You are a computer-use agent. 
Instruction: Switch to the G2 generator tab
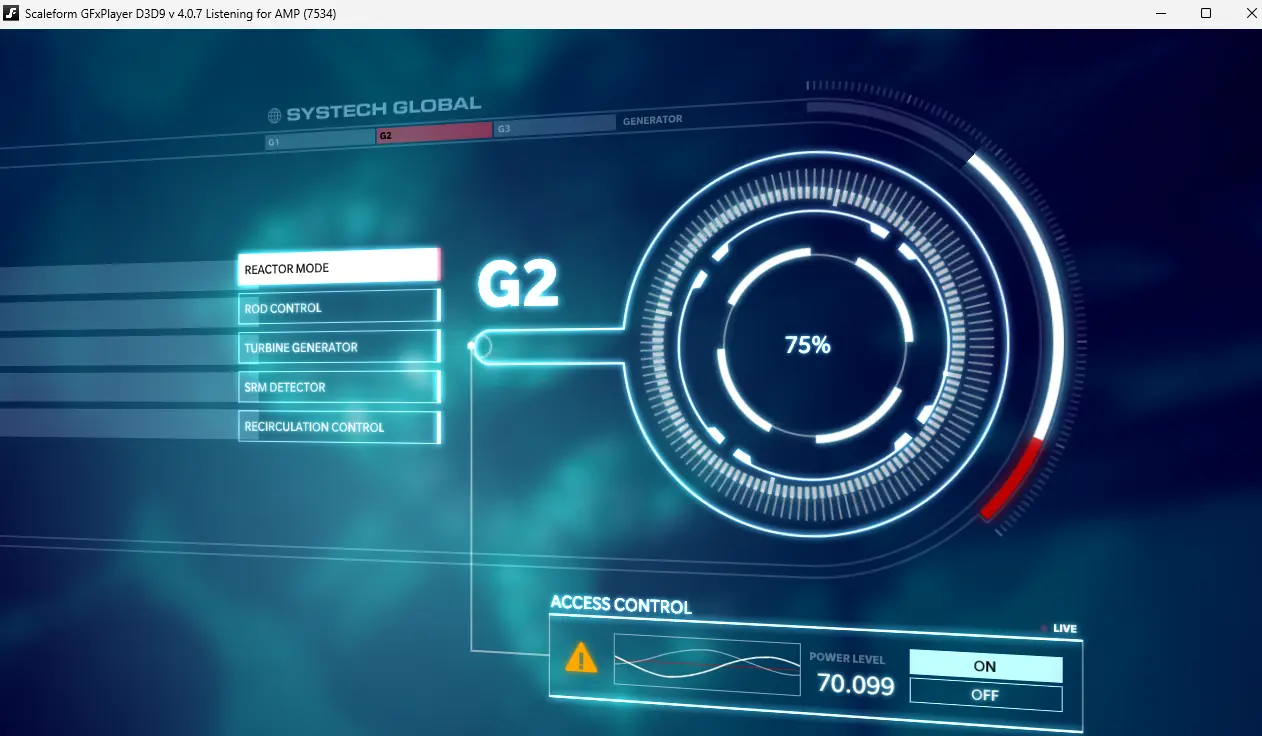click(434, 132)
